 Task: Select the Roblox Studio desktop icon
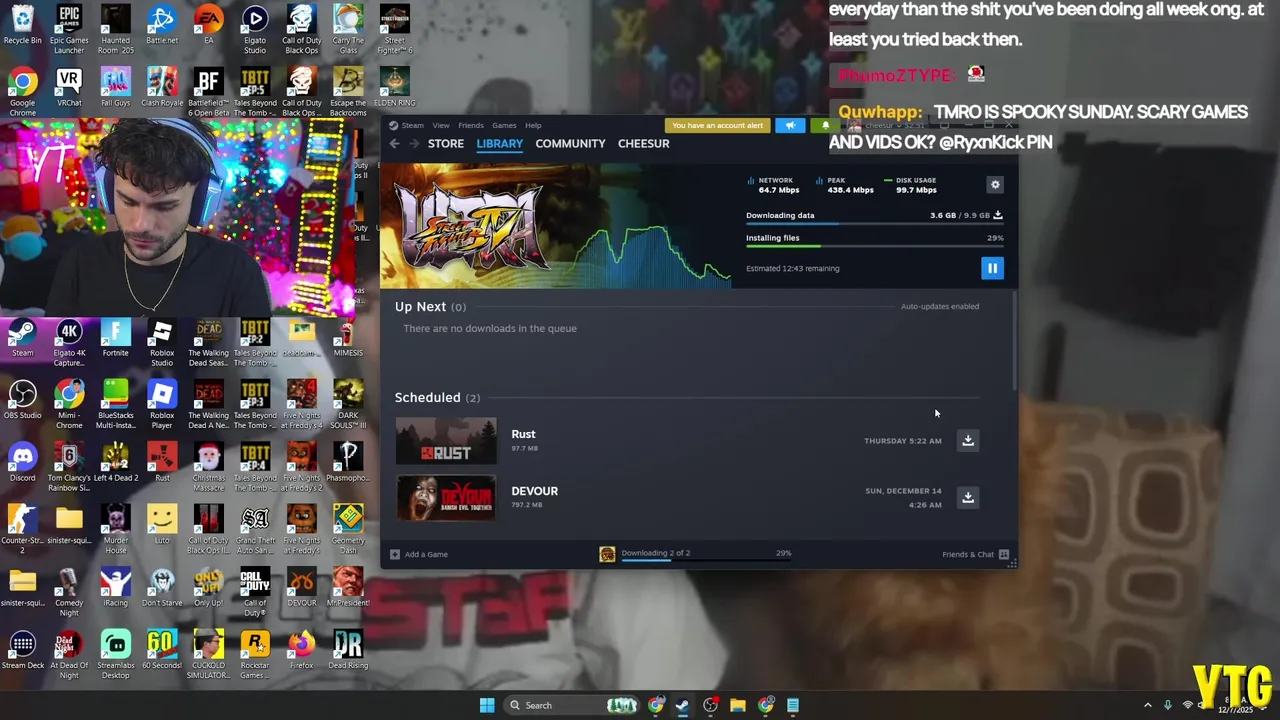pos(162,343)
